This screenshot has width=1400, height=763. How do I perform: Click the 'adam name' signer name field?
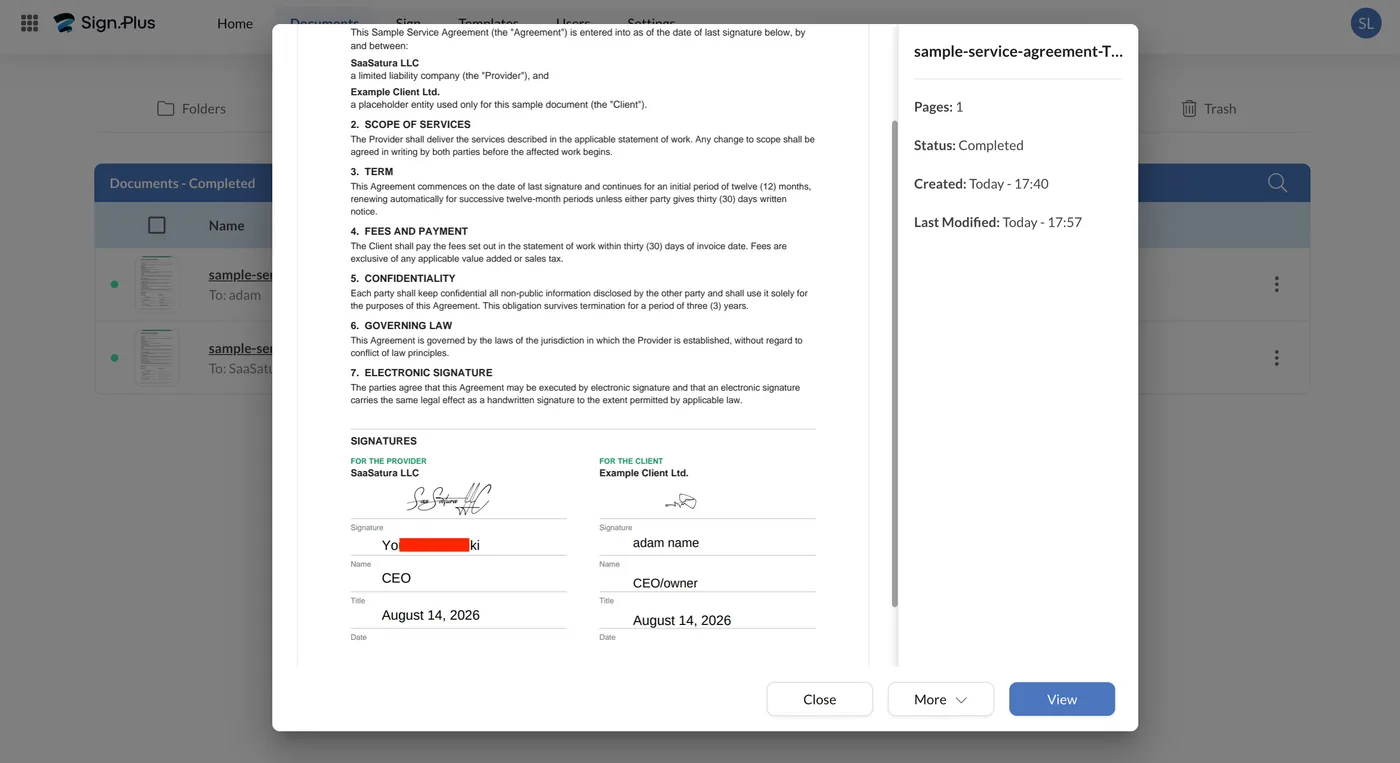point(666,543)
